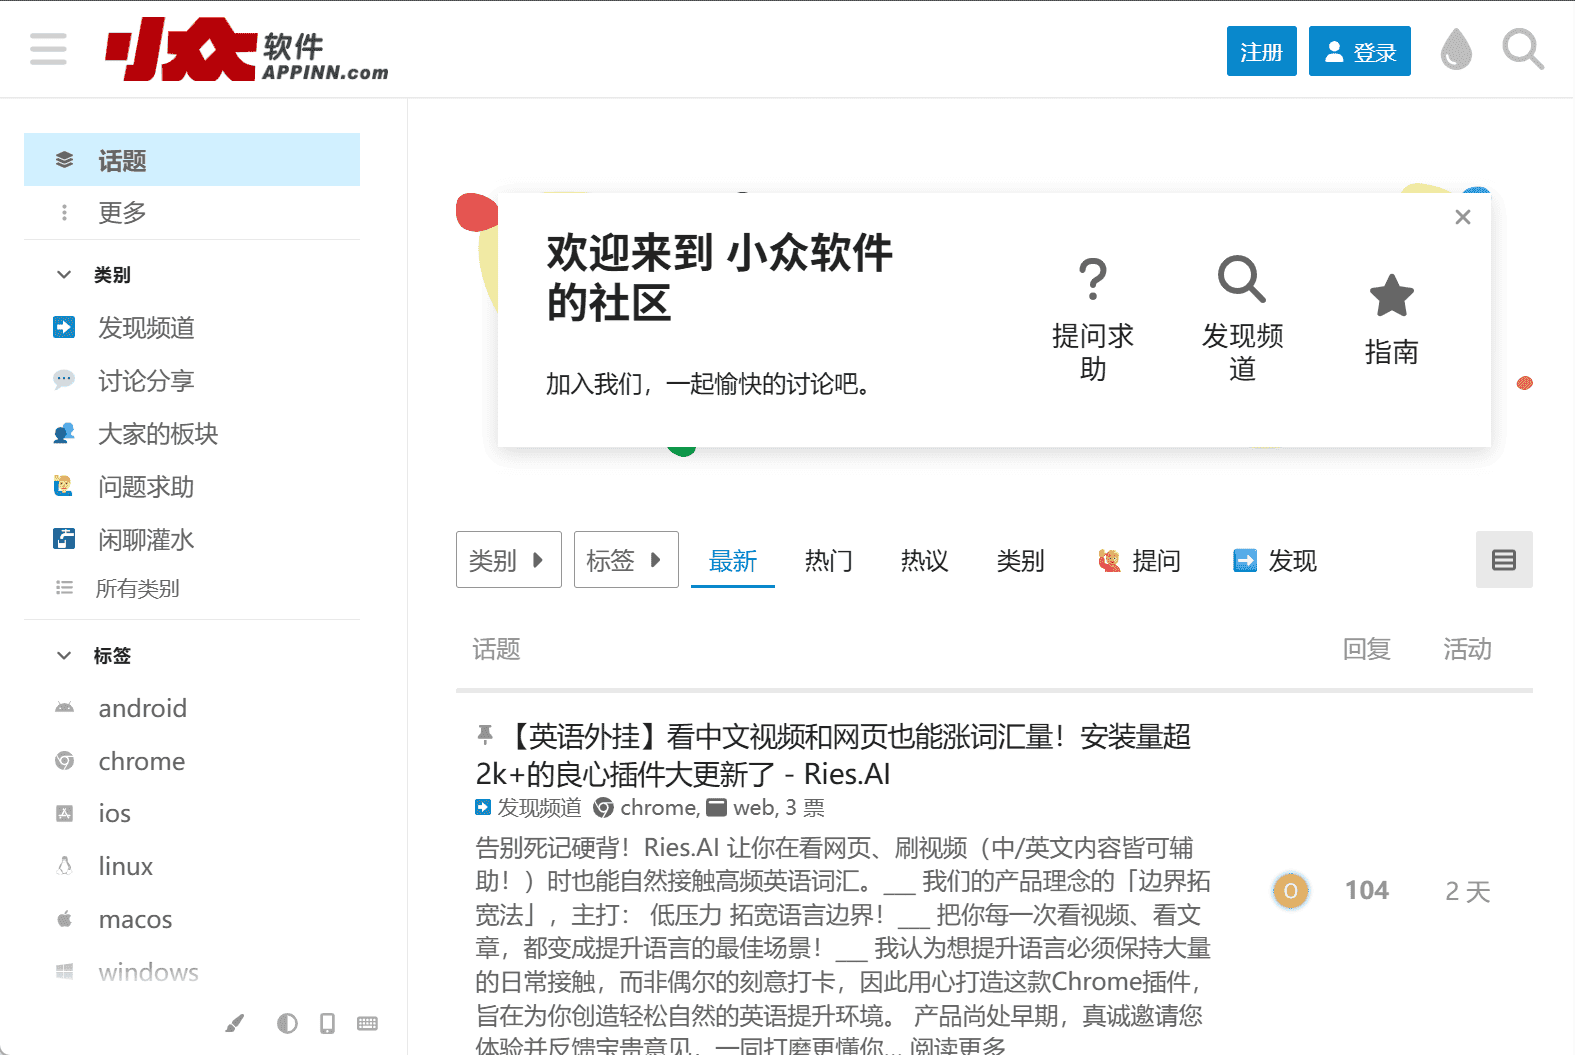Screen dimensions: 1575x1055
Task: Toggle dark/light contrast mode icon
Action: [287, 1023]
